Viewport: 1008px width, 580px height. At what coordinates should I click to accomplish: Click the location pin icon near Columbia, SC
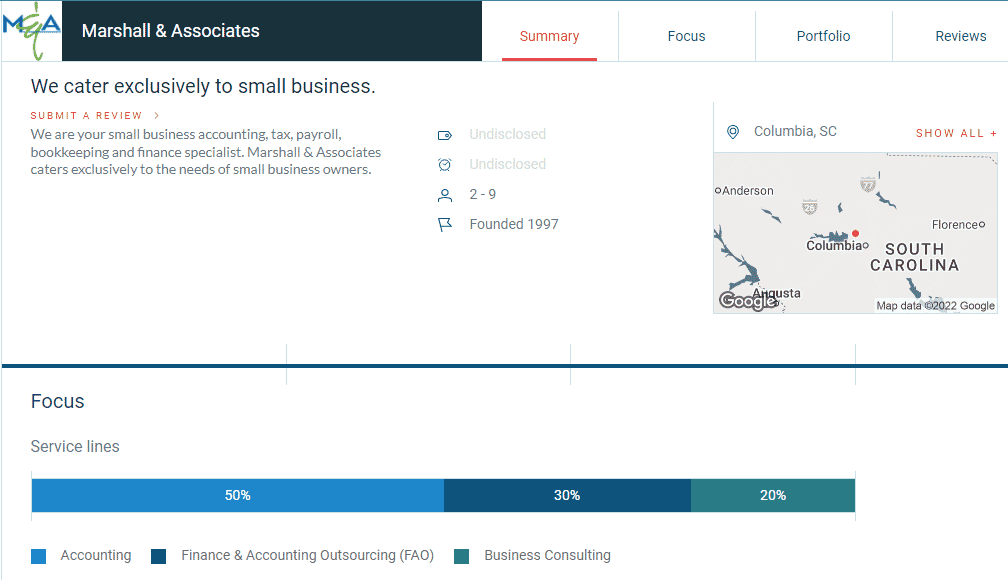733,131
